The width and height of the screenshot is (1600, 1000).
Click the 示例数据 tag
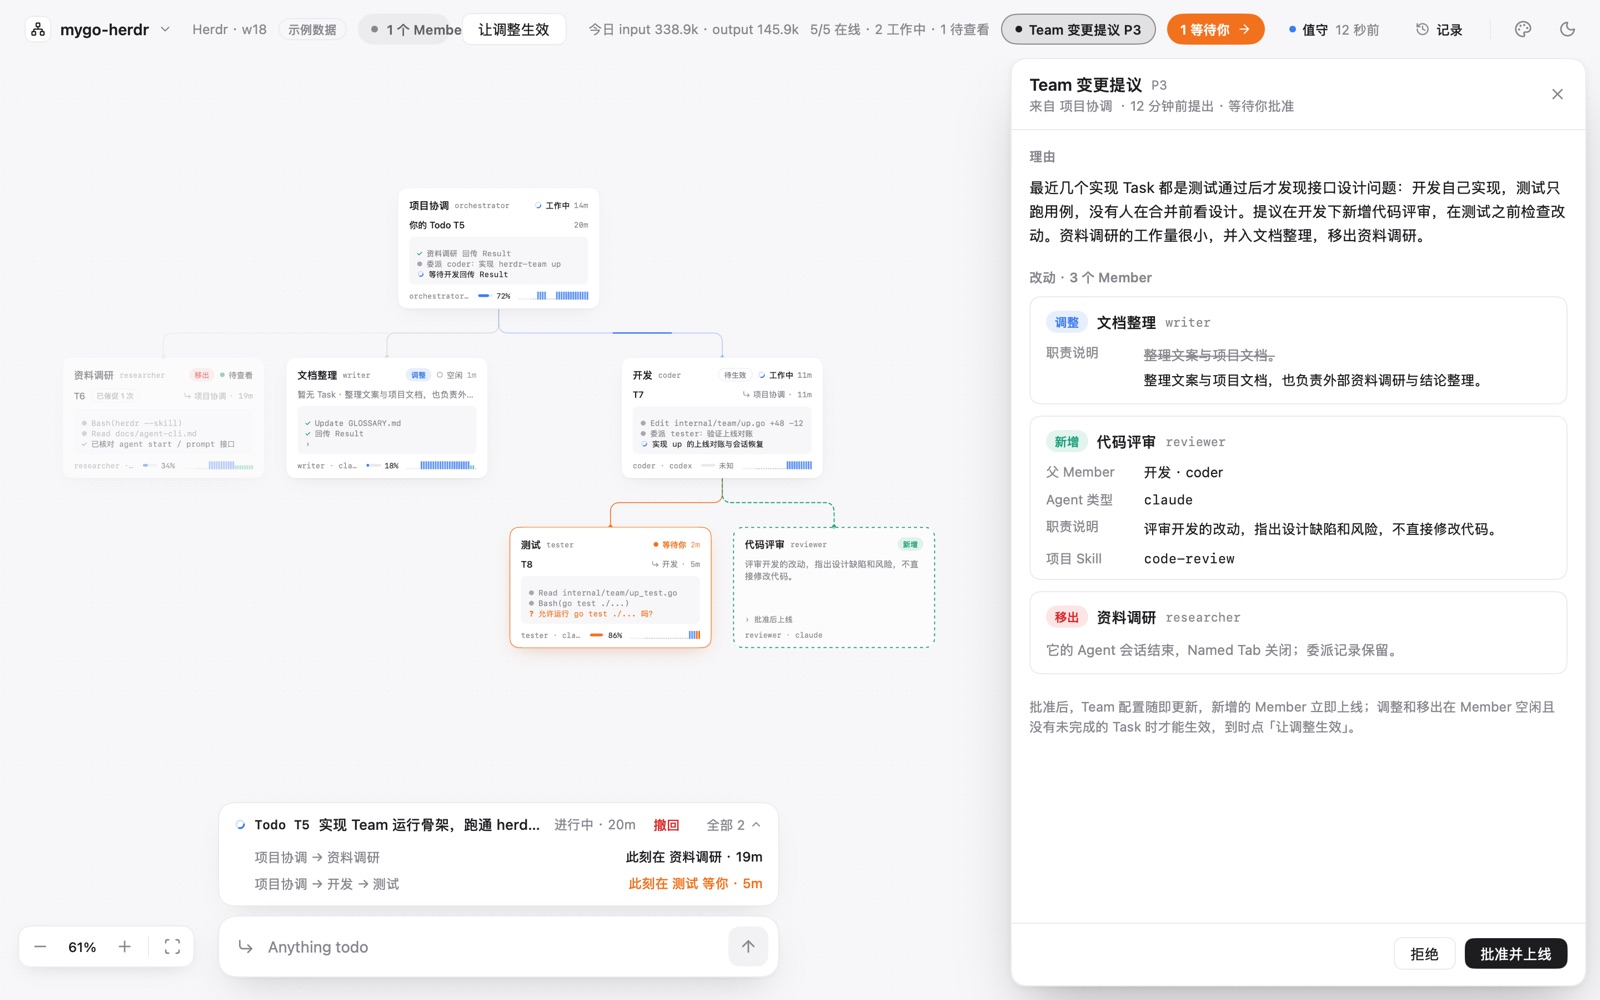[x=312, y=30]
